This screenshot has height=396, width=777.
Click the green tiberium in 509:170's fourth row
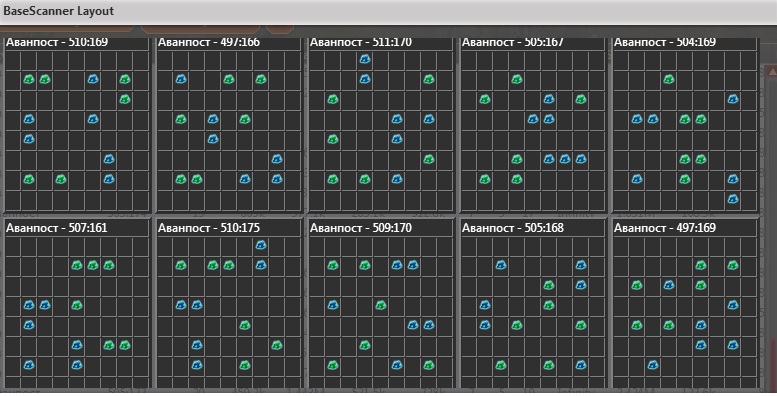(x=381, y=305)
